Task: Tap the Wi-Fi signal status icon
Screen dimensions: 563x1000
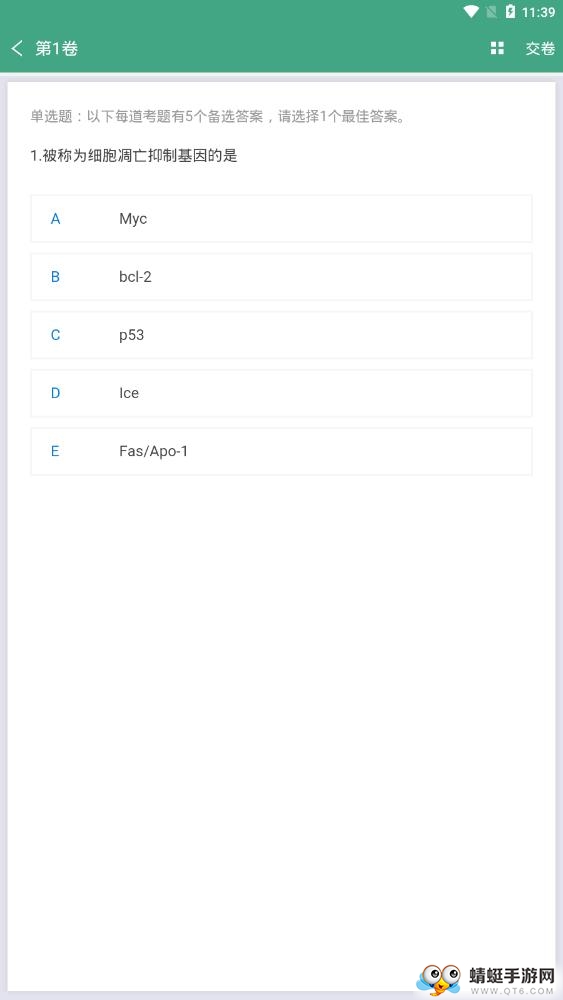Action: [x=471, y=12]
